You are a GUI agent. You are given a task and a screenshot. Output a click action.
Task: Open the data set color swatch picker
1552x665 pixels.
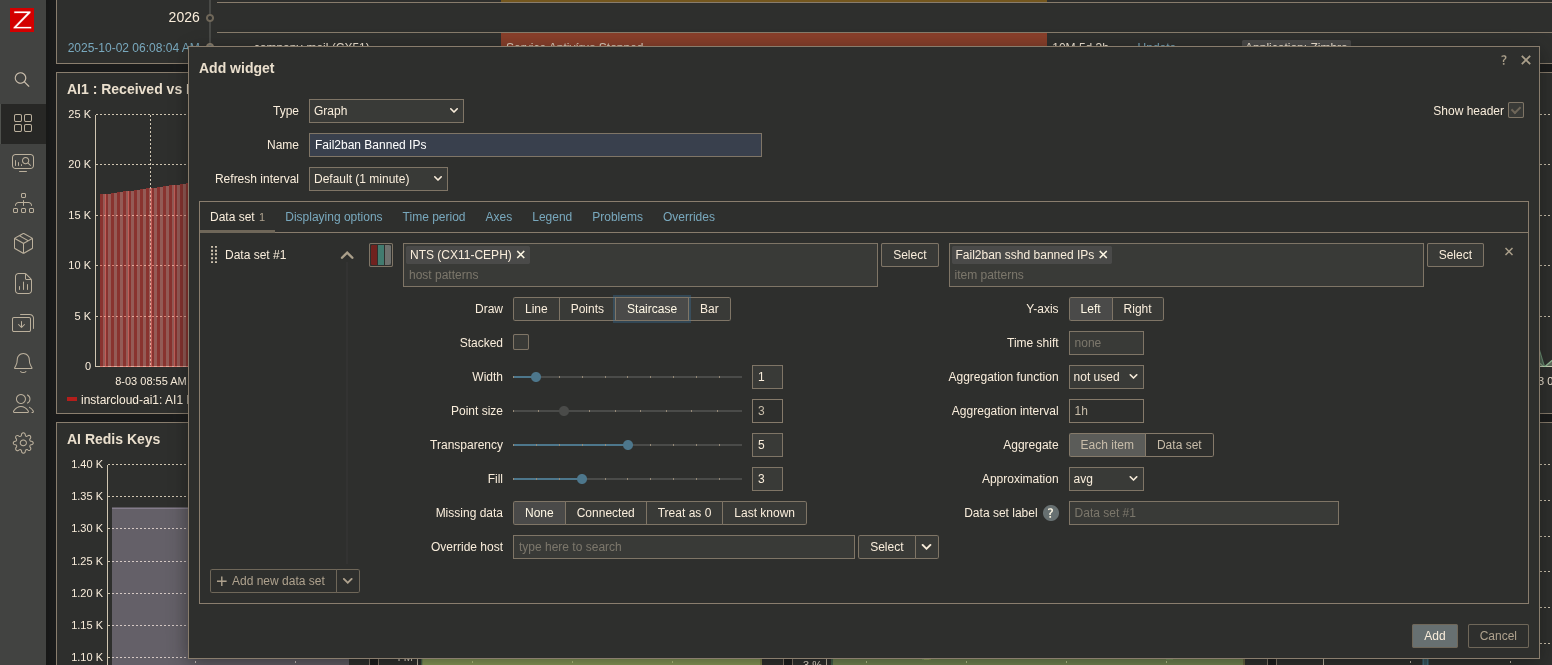tap(381, 255)
